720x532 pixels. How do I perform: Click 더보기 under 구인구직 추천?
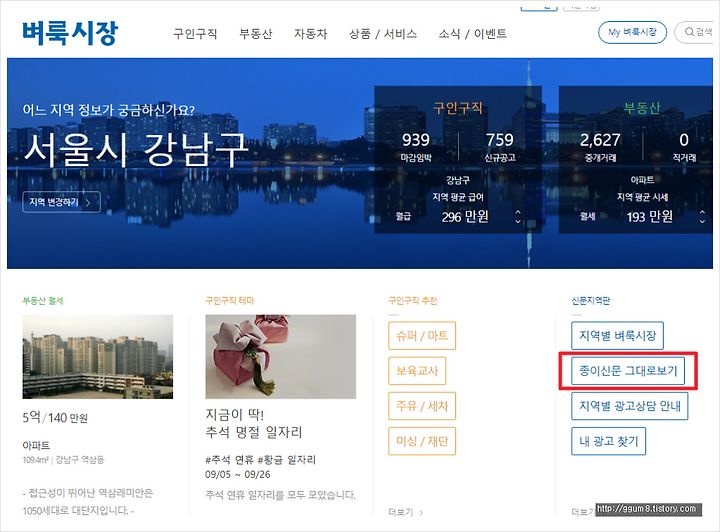coord(405,512)
